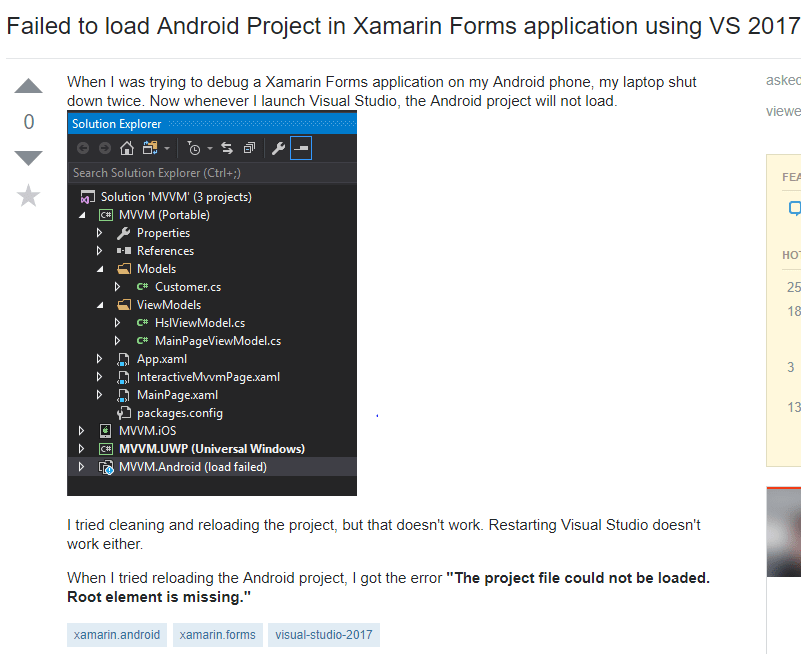The image size is (801, 654).
Task: Expand the References node
Action: click(100, 251)
